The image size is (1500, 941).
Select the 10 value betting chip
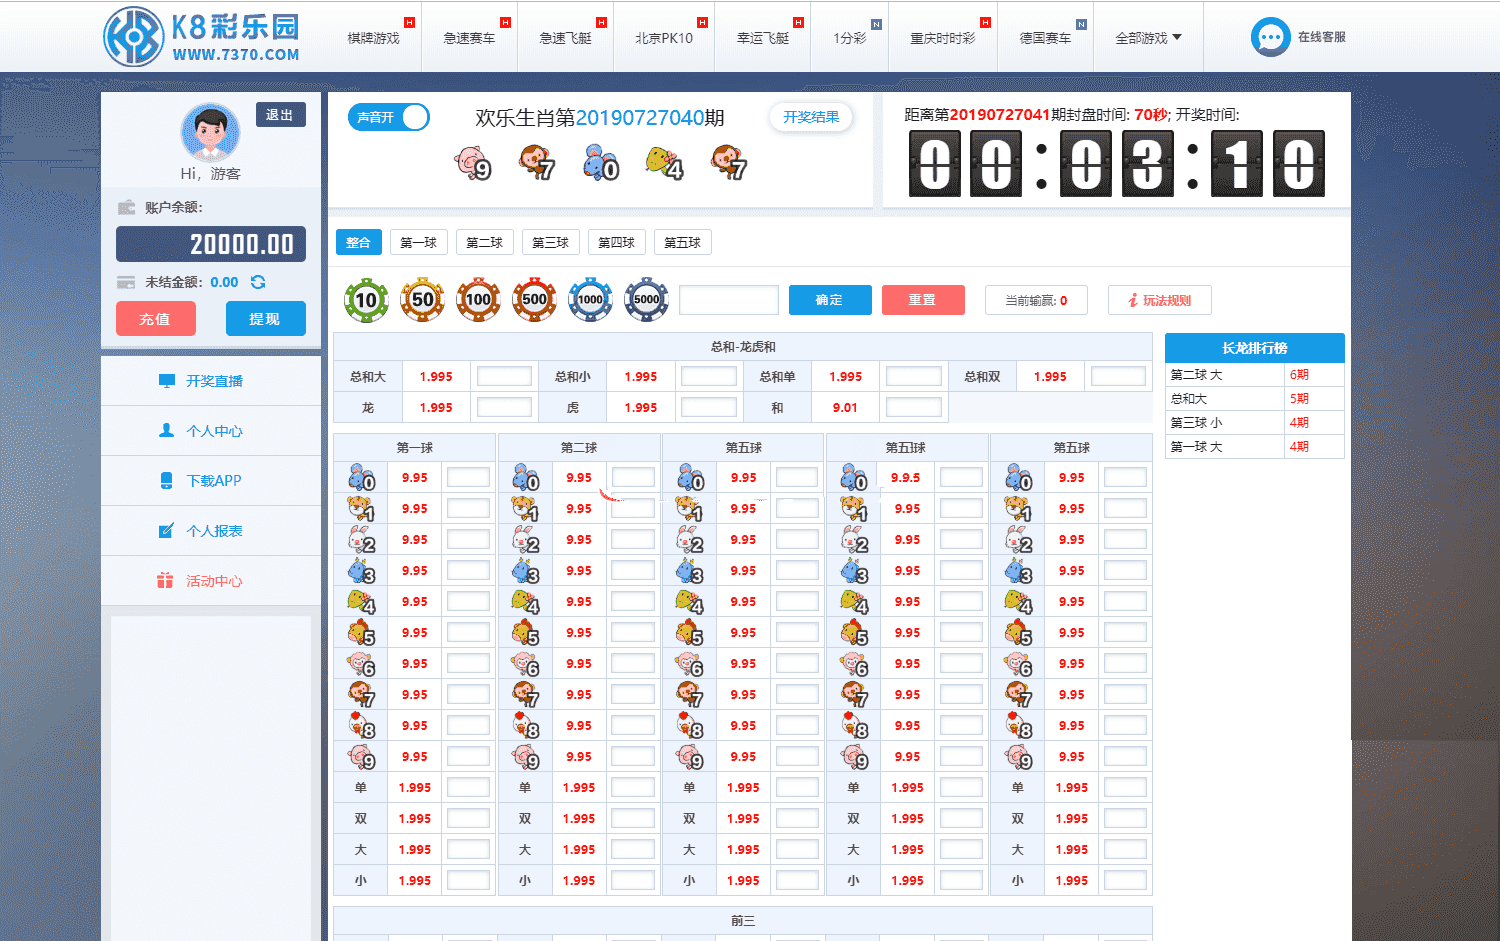tap(366, 300)
